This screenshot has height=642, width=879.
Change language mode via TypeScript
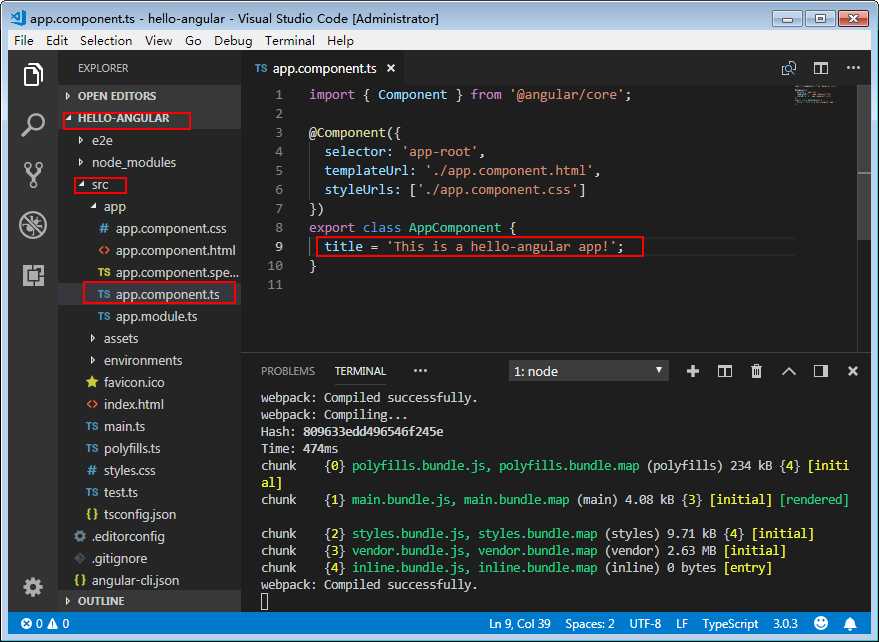730,623
